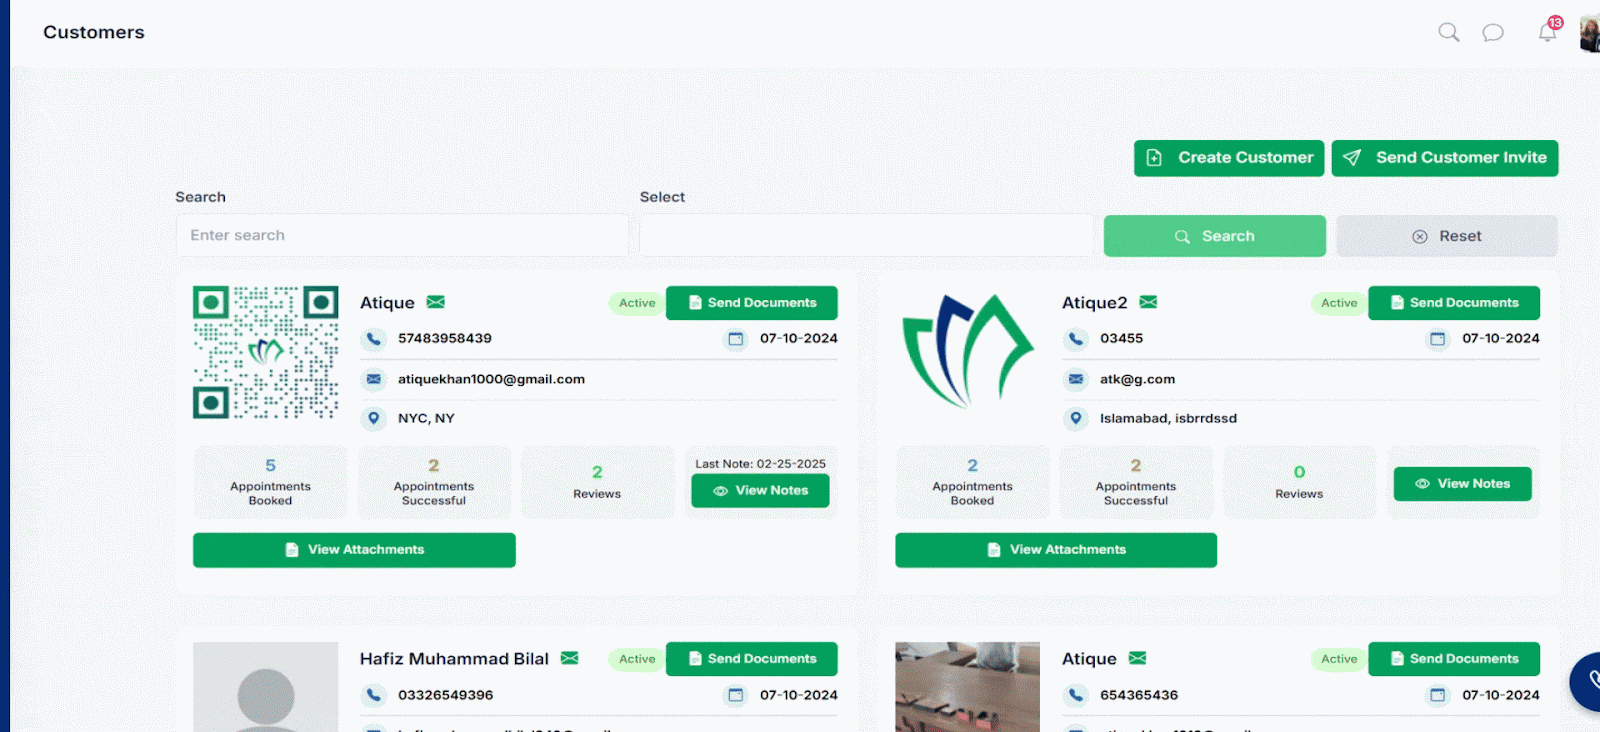
Task: Click Send Documents on the Atique2 card
Action: (x=1454, y=303)
